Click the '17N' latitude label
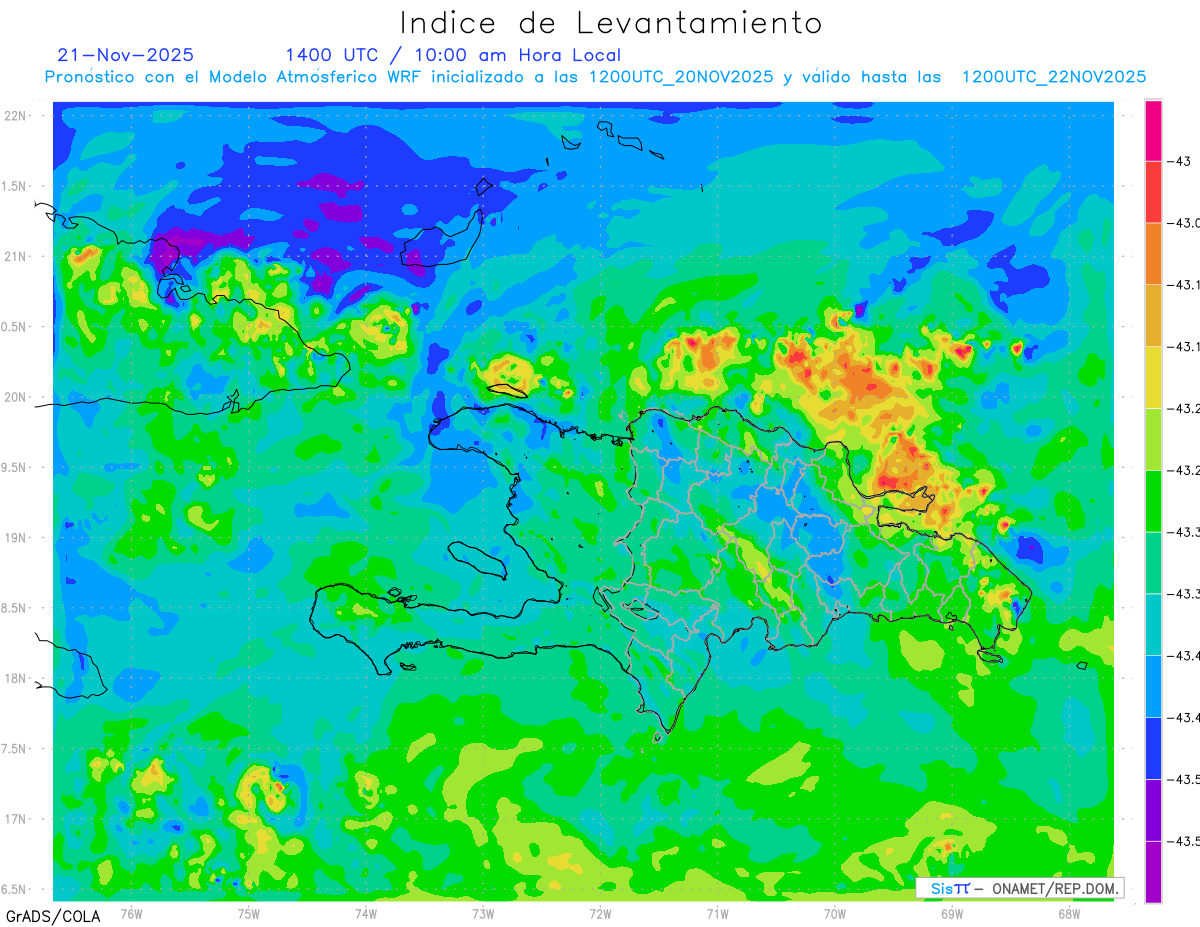 (15, 819)
